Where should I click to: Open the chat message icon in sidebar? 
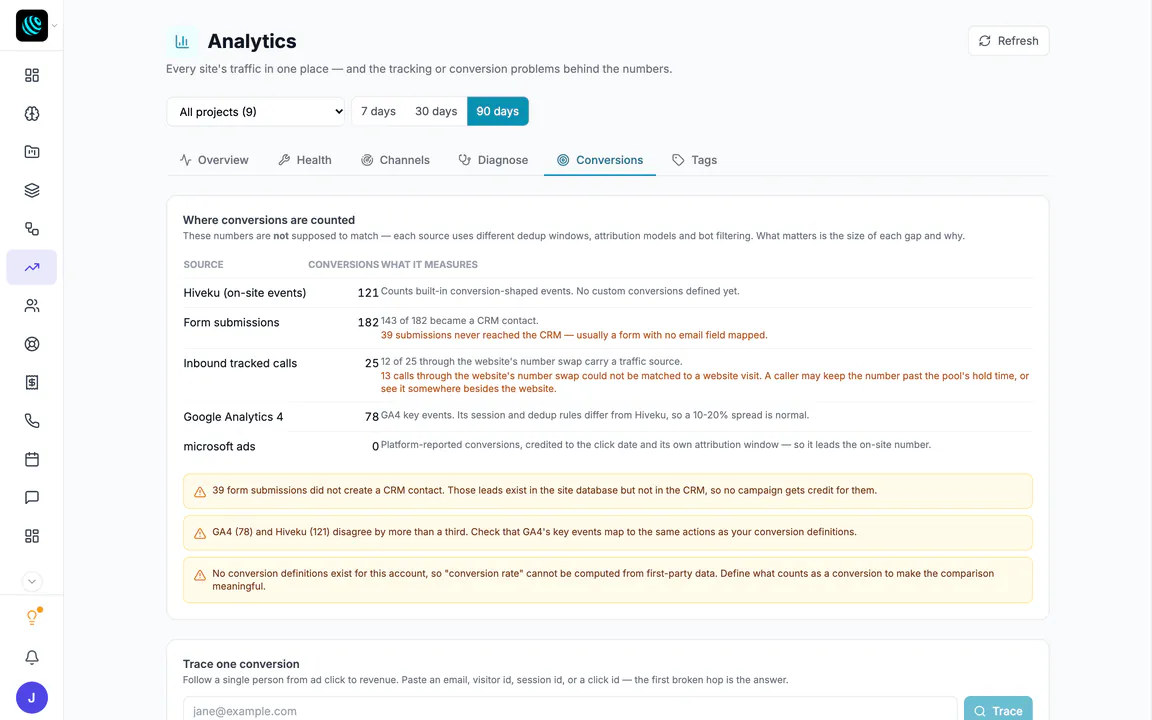32,497
